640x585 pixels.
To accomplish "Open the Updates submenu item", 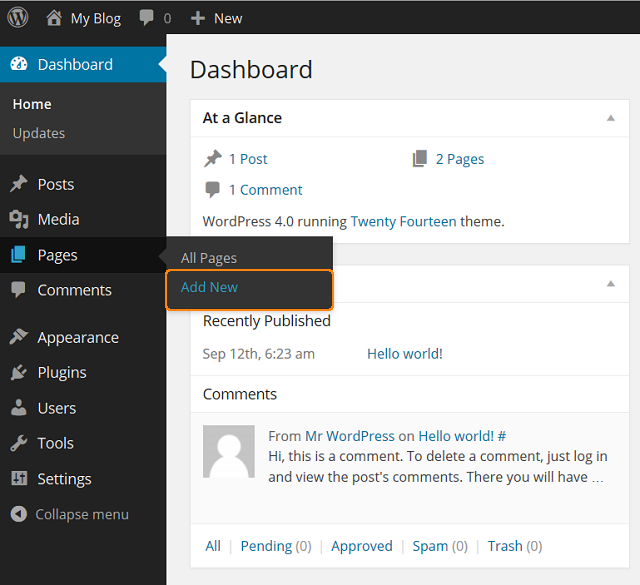I will click(x=39, y=133).
